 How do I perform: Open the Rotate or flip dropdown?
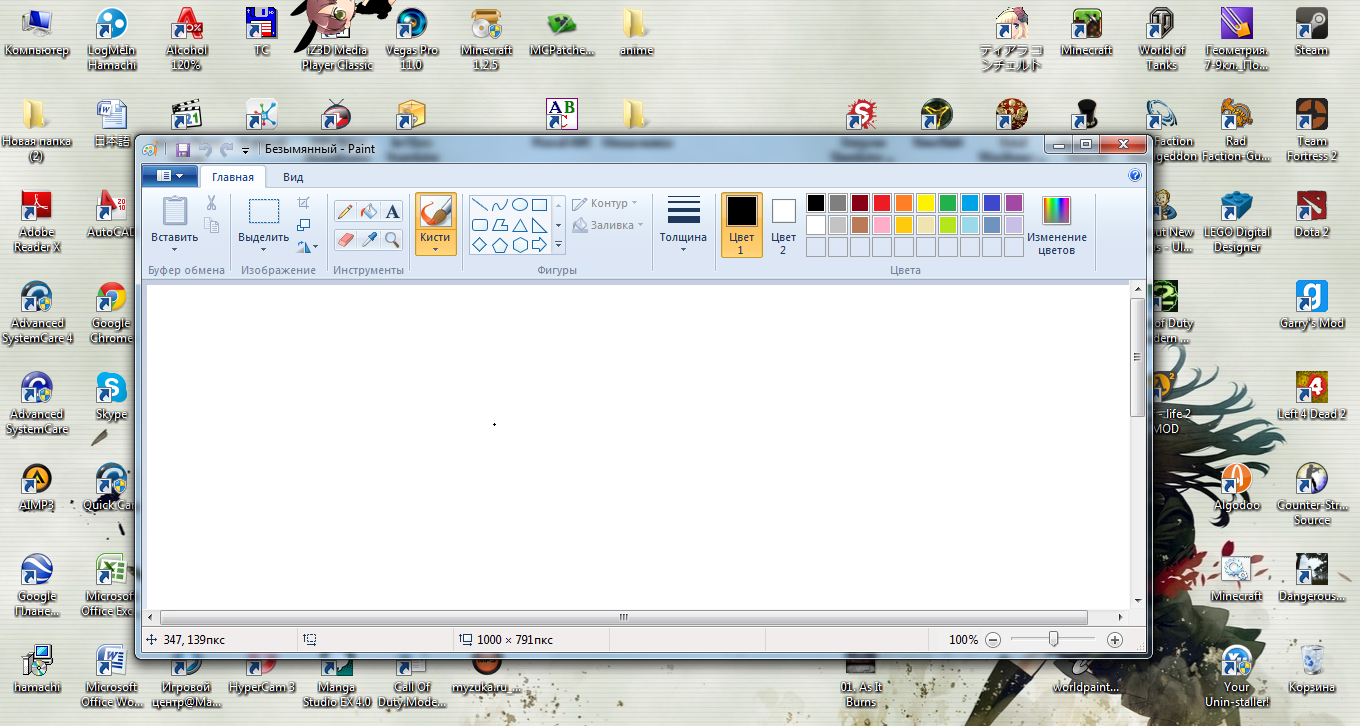click(308, 246)
